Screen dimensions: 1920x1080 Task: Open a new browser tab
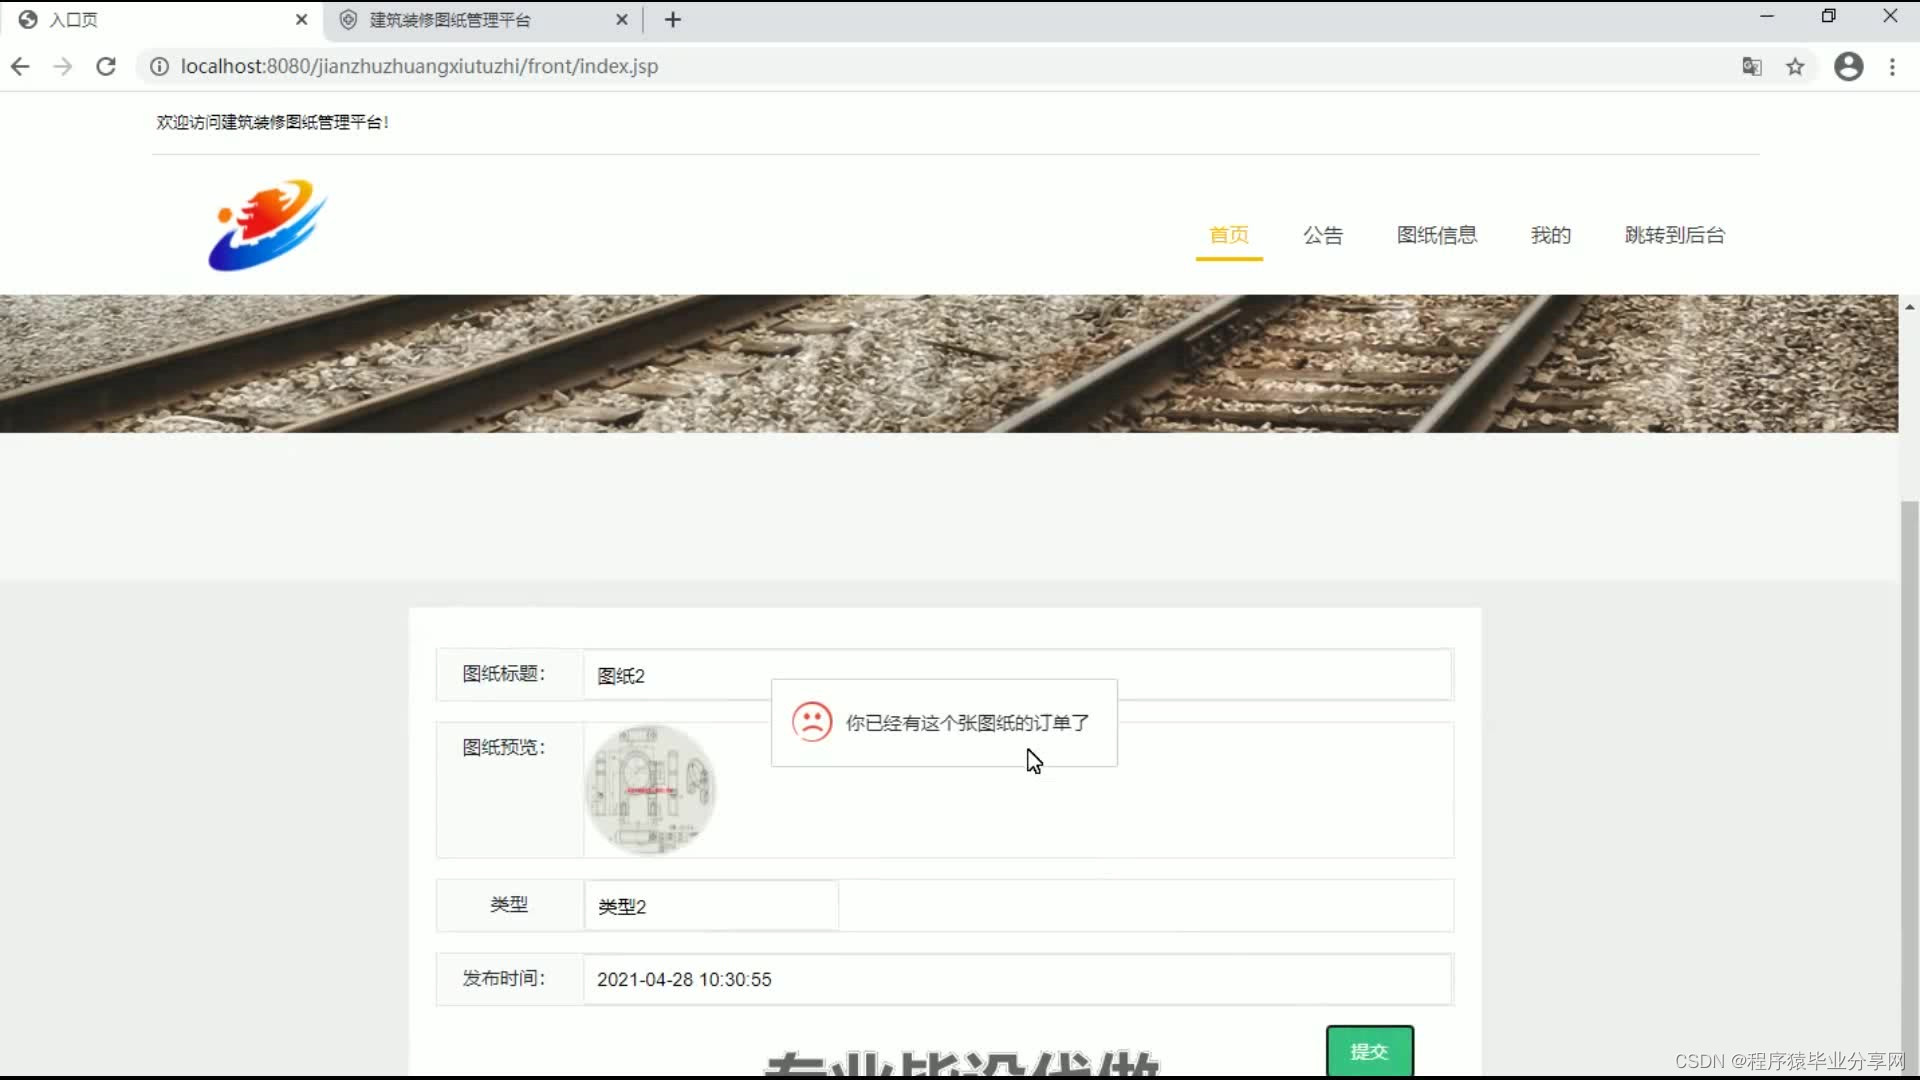(673, 20)
